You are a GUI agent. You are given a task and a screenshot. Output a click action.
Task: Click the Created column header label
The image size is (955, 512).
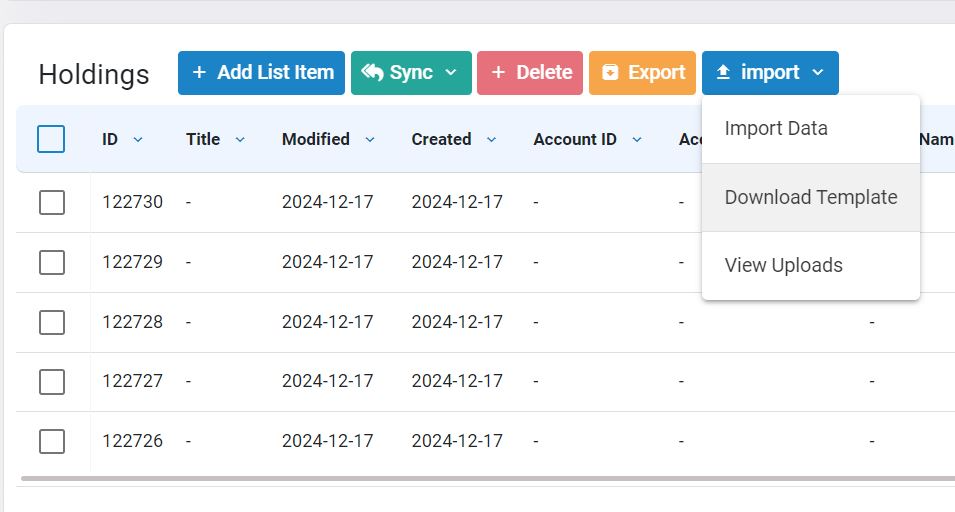tap(442, 139)
